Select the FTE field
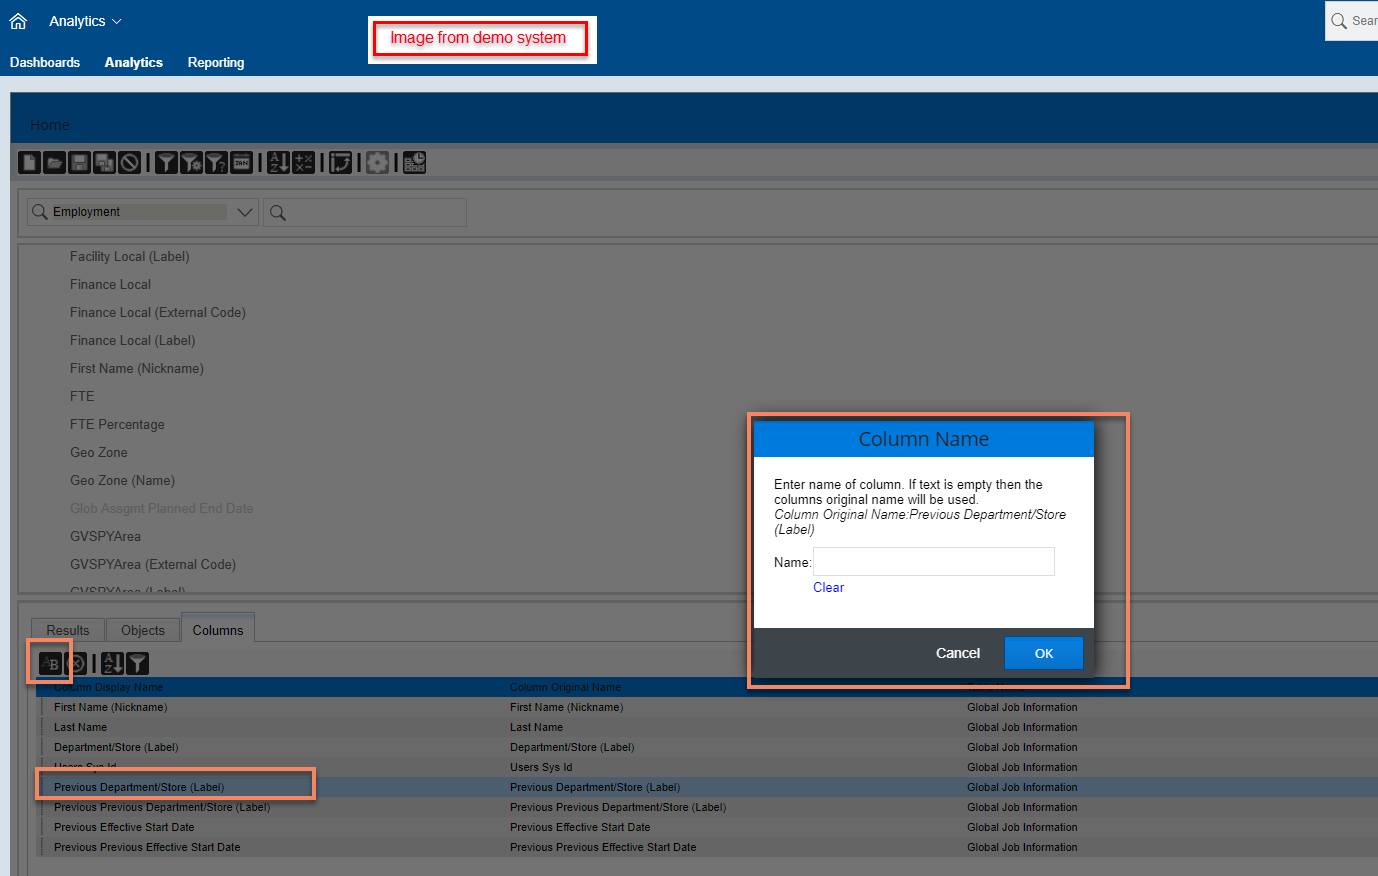 coord(82,396)
